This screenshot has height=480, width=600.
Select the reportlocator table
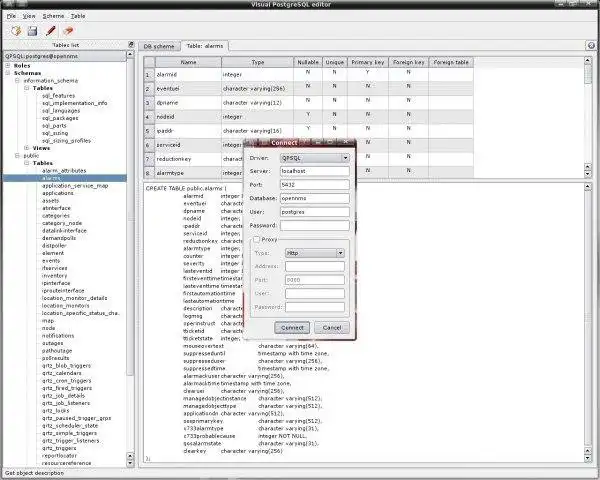[x=59, y=456]
